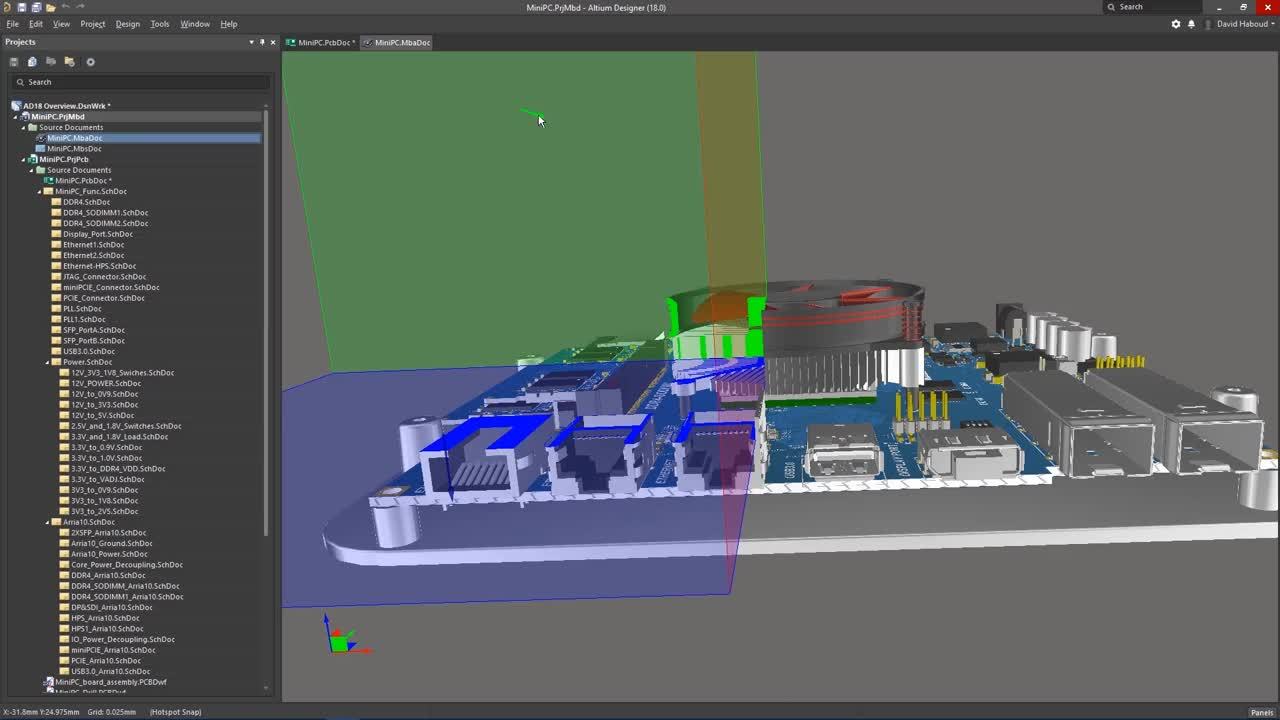
Task: Open Altium preferences with the gear icon near top right
Action: [1176, 23]
